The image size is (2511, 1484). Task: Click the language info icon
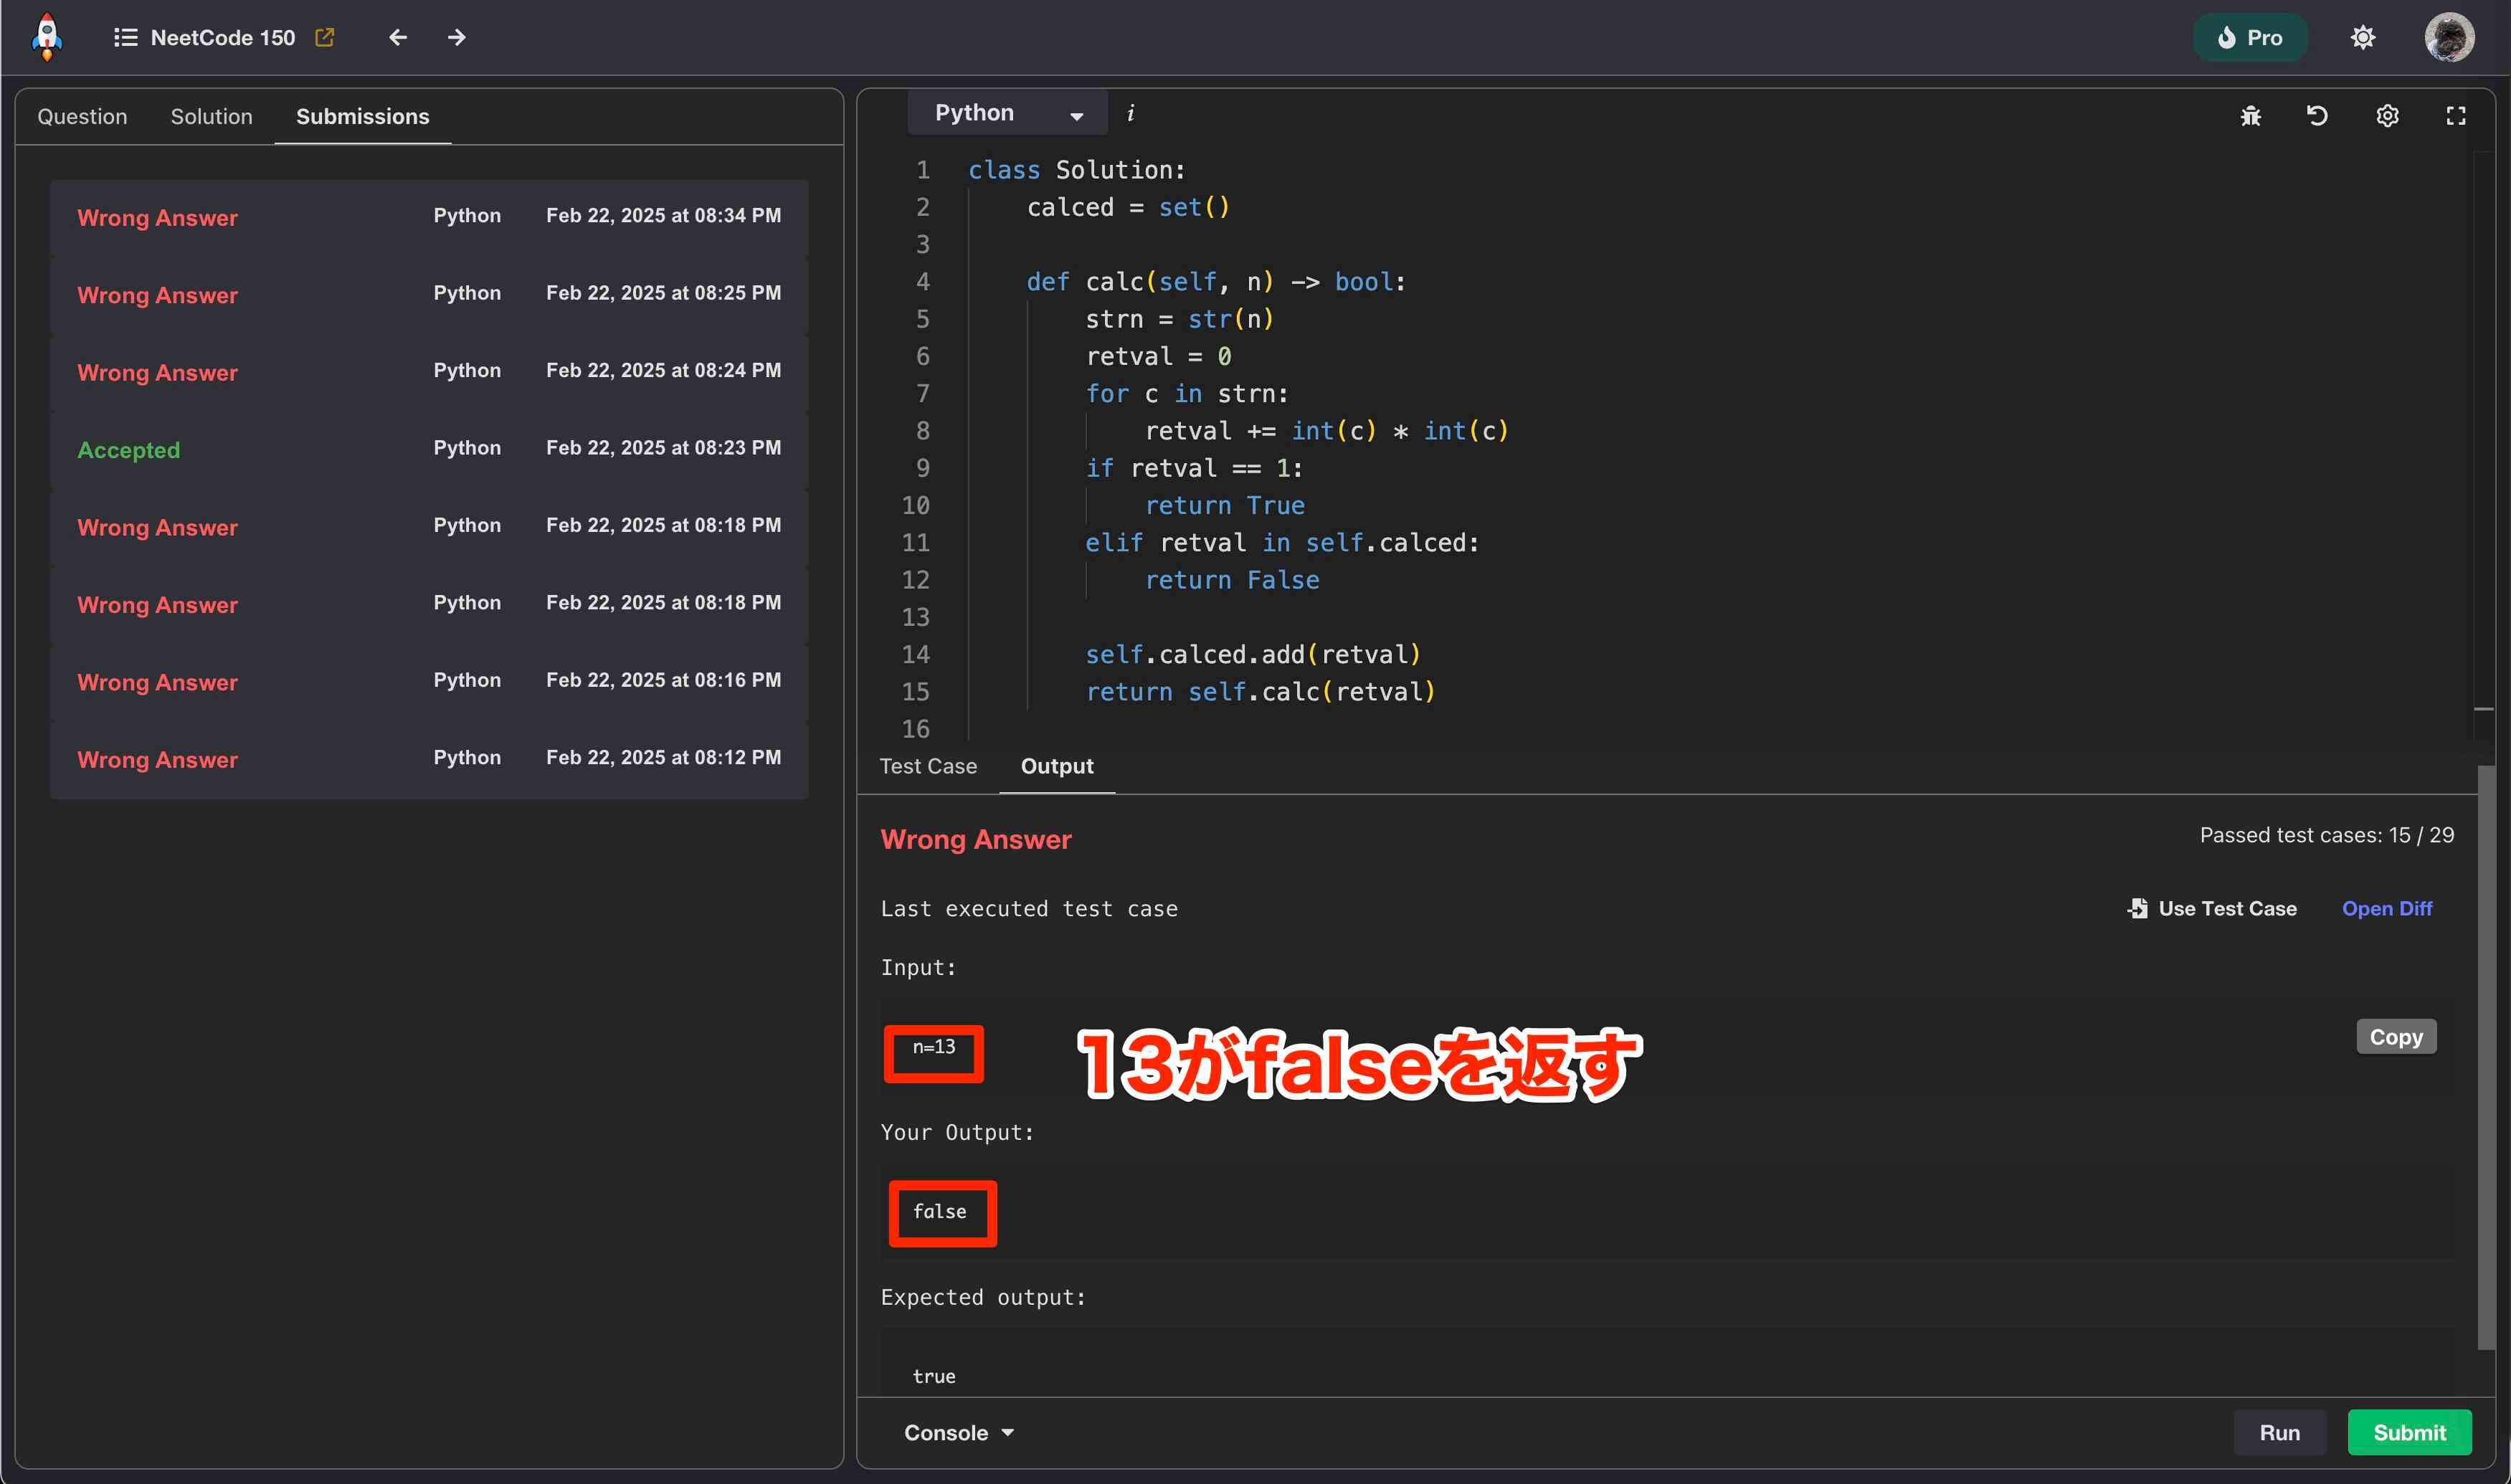click(1130, 113)
